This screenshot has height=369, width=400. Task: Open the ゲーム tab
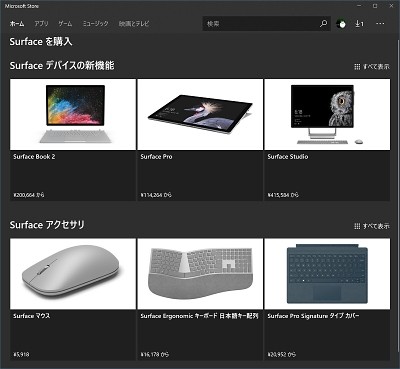(65, 24)
